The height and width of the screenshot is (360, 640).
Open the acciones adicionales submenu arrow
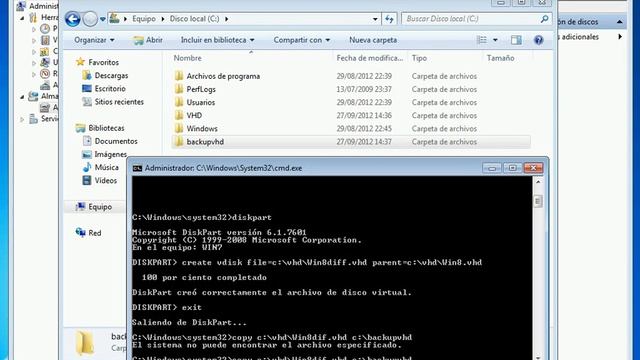coord(620,37)
